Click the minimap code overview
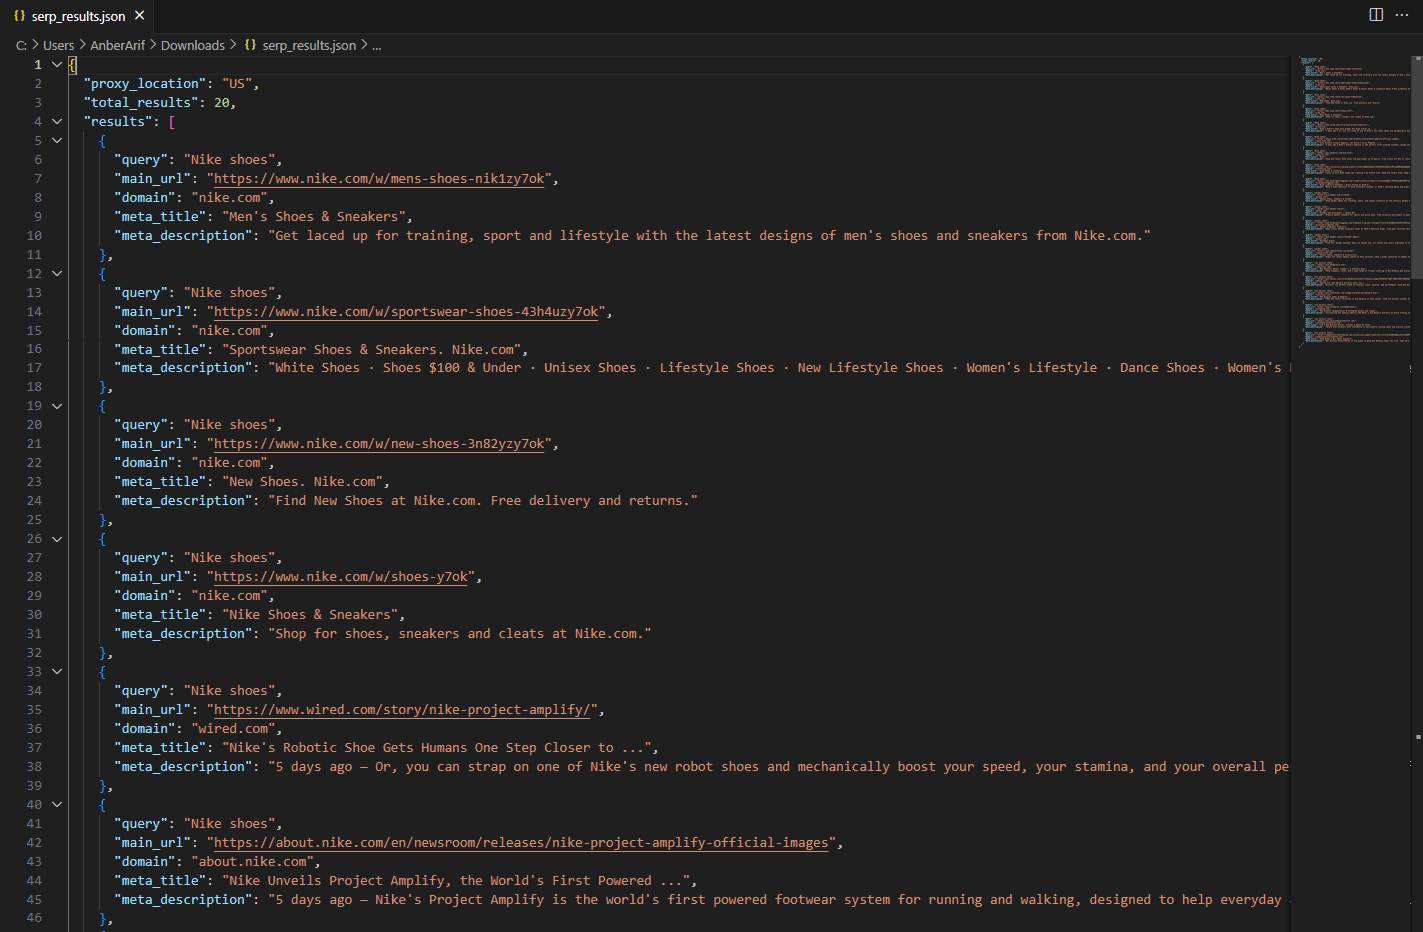1423x932 pixels. [x=1354, y=200]
